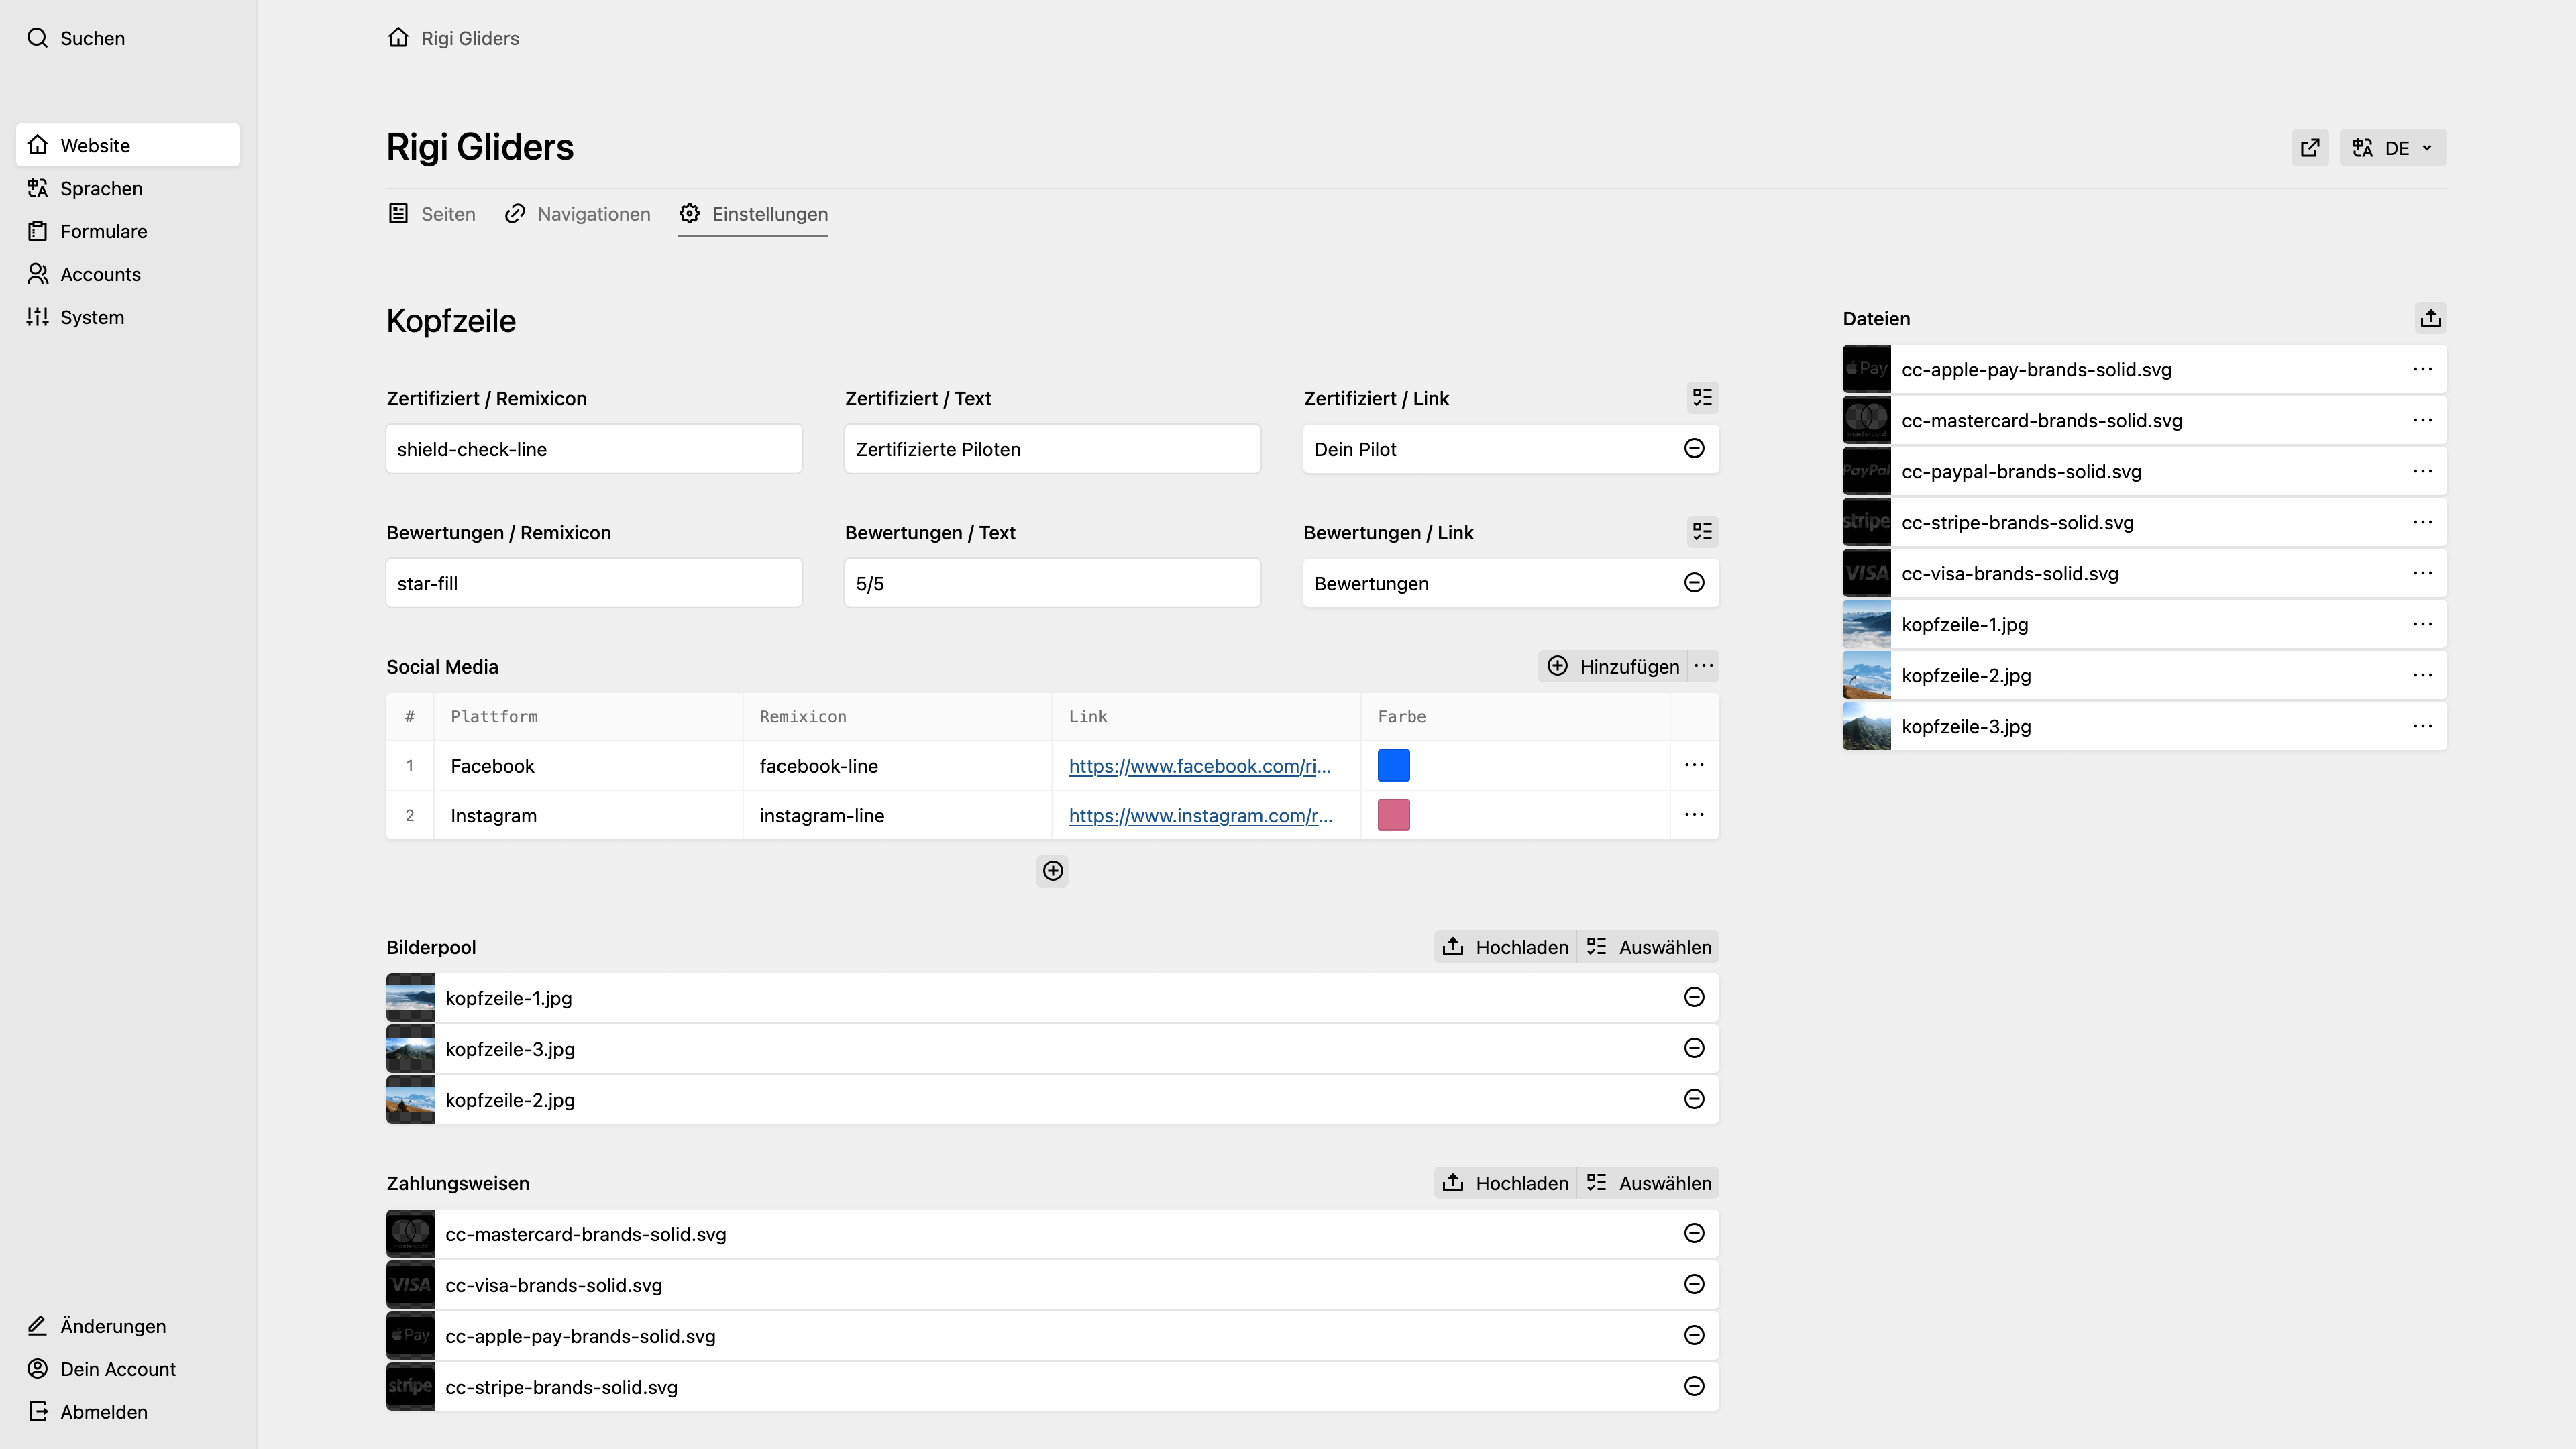The width and height of the screenshot is (2576, 1449).
Task: Click Abmelden to log out
Action: click(128, 1412)
